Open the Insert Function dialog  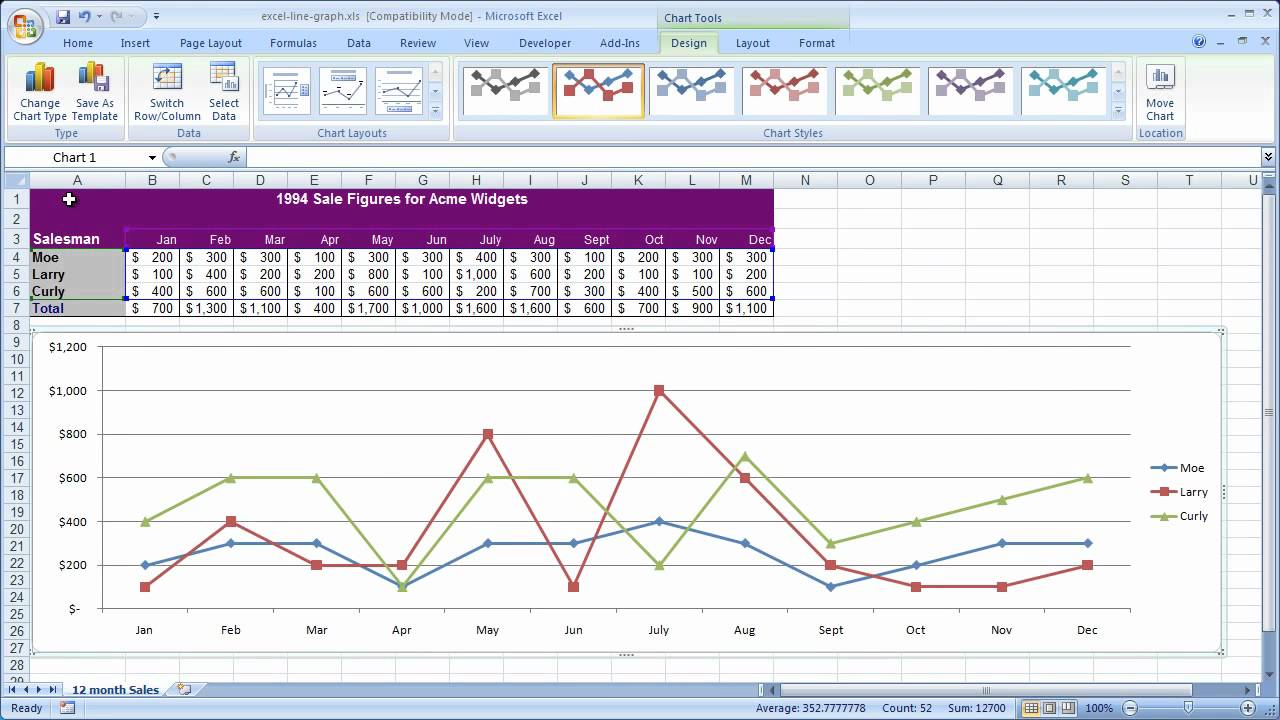pos(234,157)
